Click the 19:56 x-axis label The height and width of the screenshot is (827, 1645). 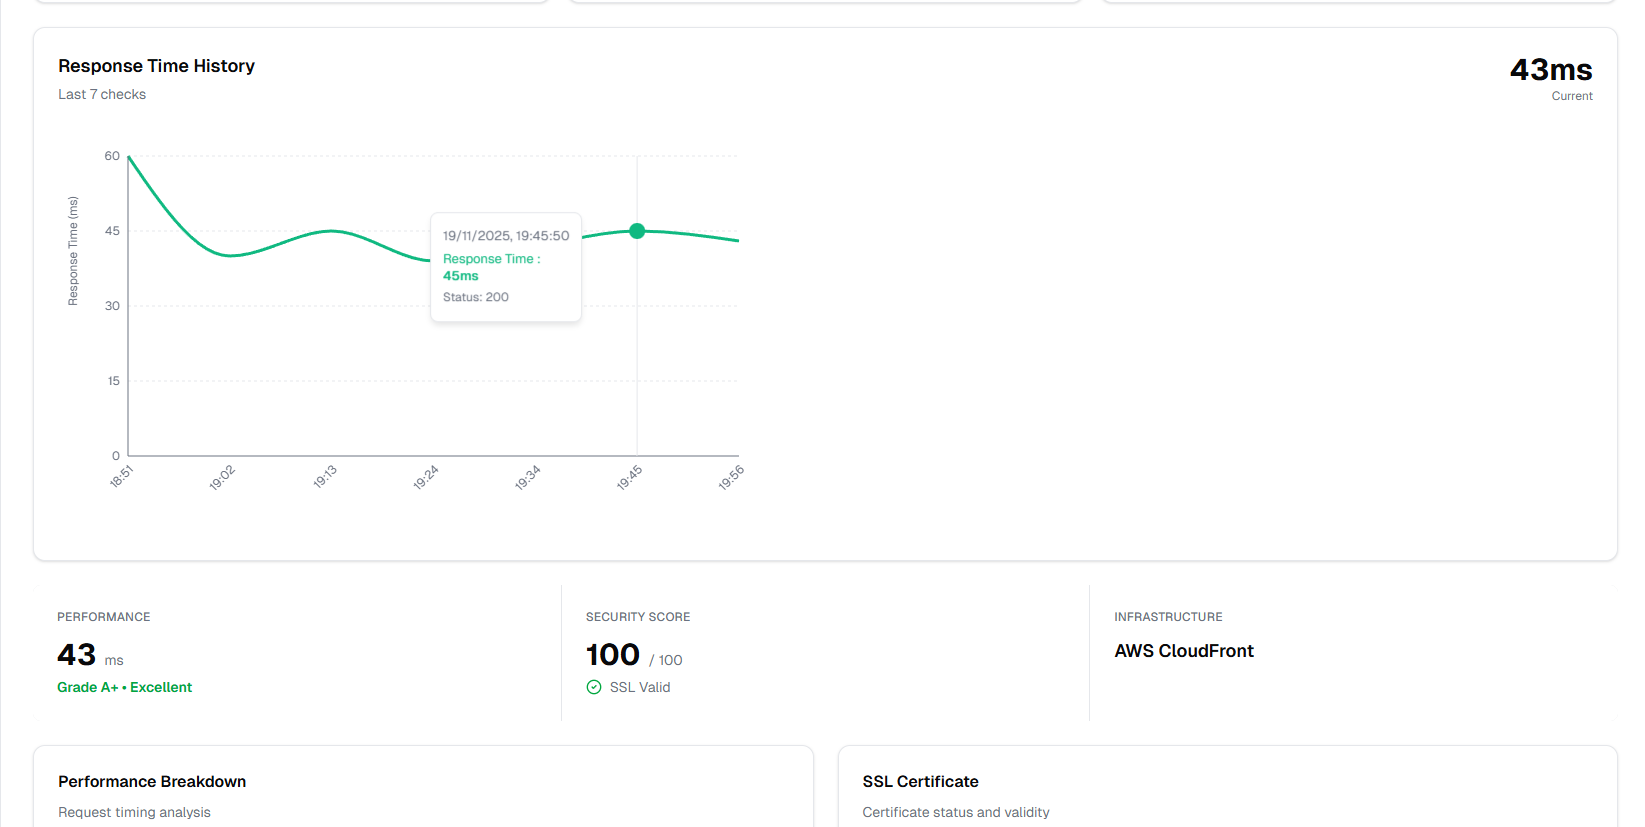731,477
